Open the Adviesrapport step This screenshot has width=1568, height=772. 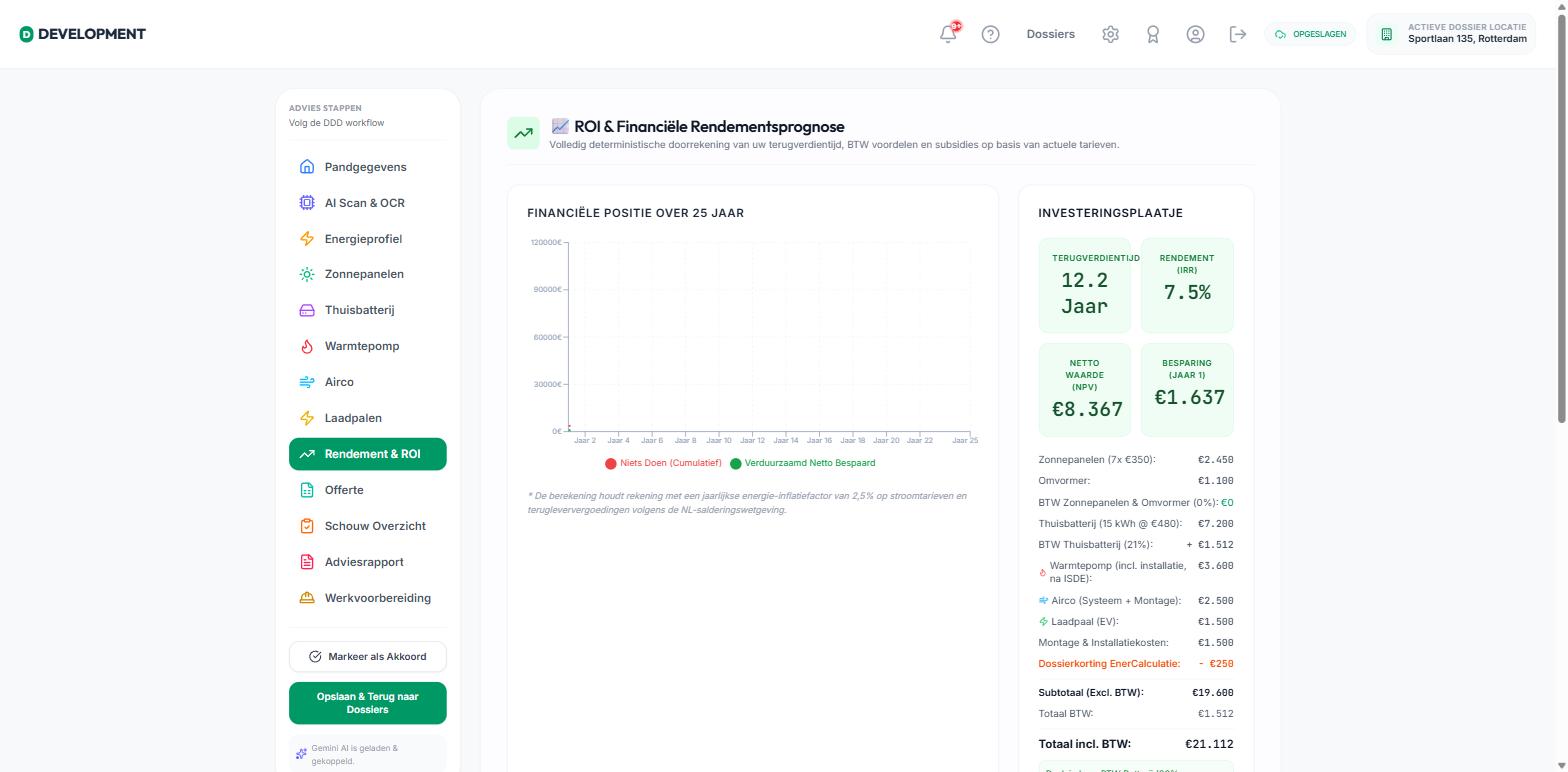coord(368,562)
